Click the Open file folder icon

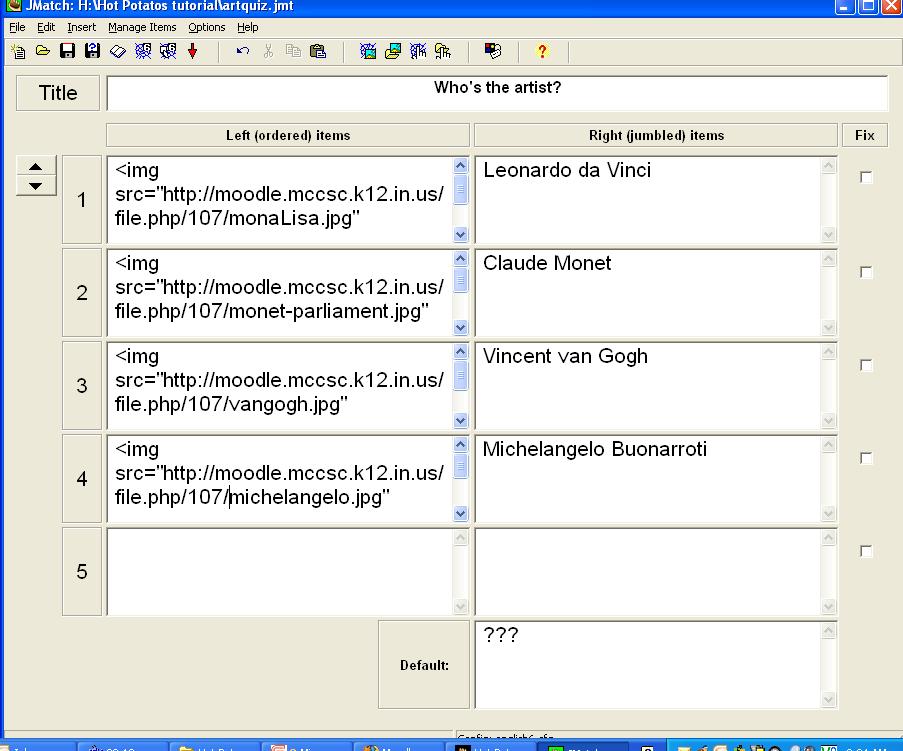tap(43, 51)
